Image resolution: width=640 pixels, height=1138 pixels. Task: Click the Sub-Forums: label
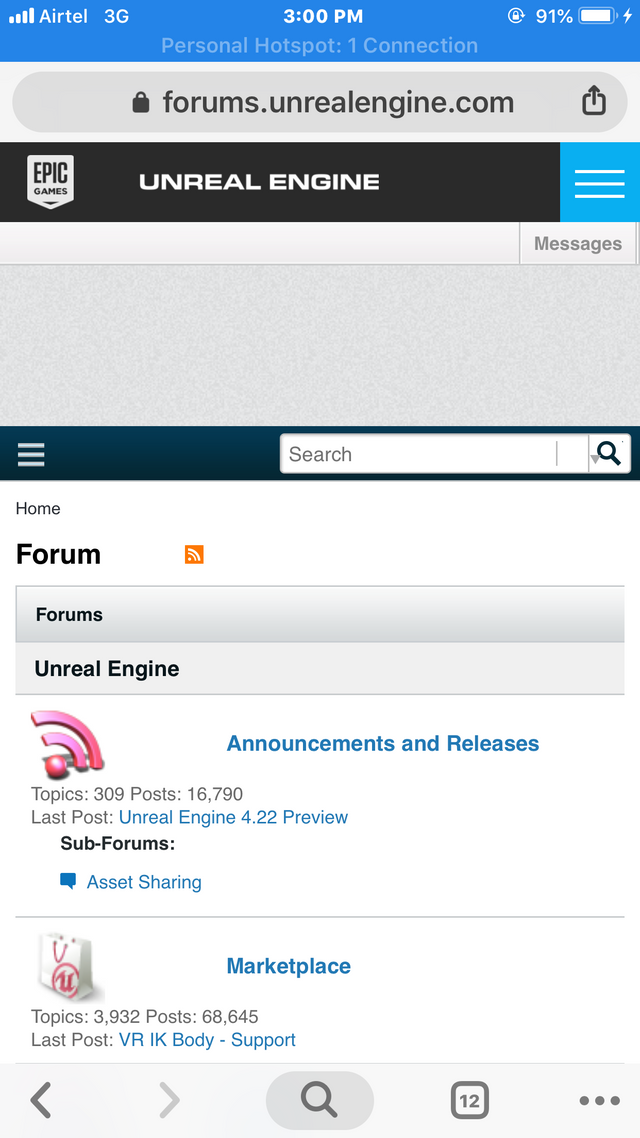point(118,844)
